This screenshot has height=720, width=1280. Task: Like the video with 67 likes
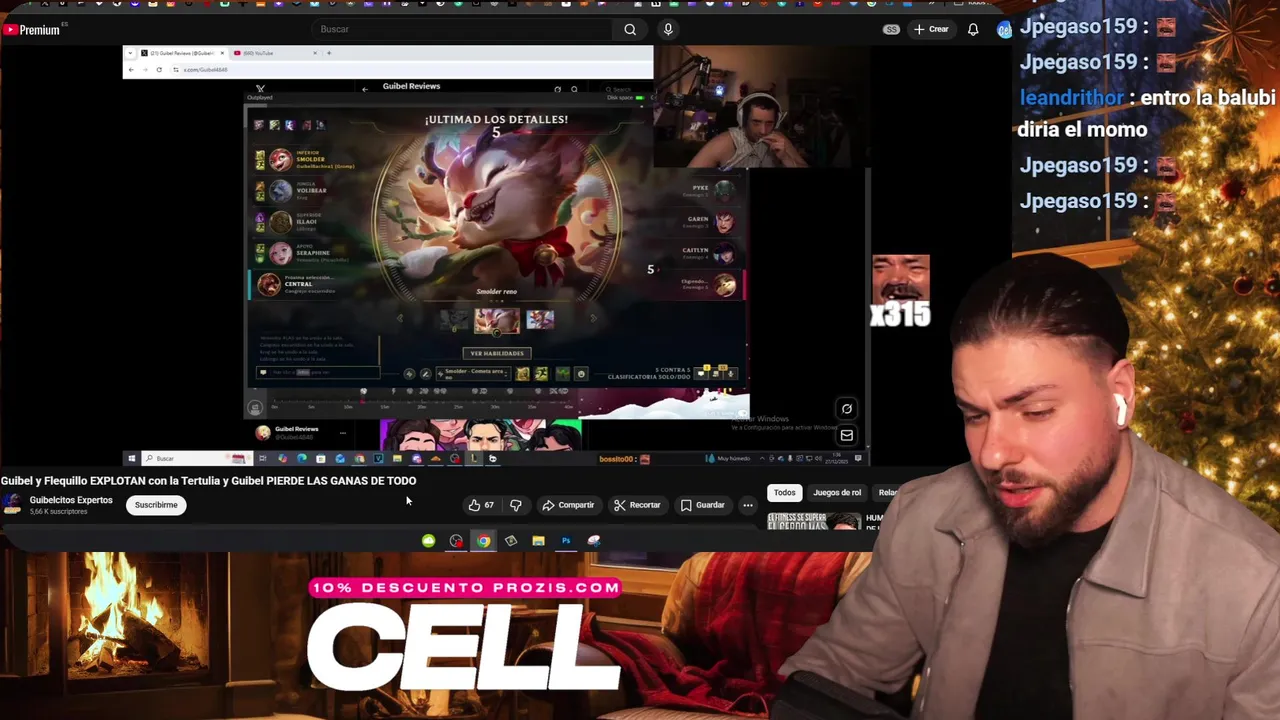tap(481, 505)
